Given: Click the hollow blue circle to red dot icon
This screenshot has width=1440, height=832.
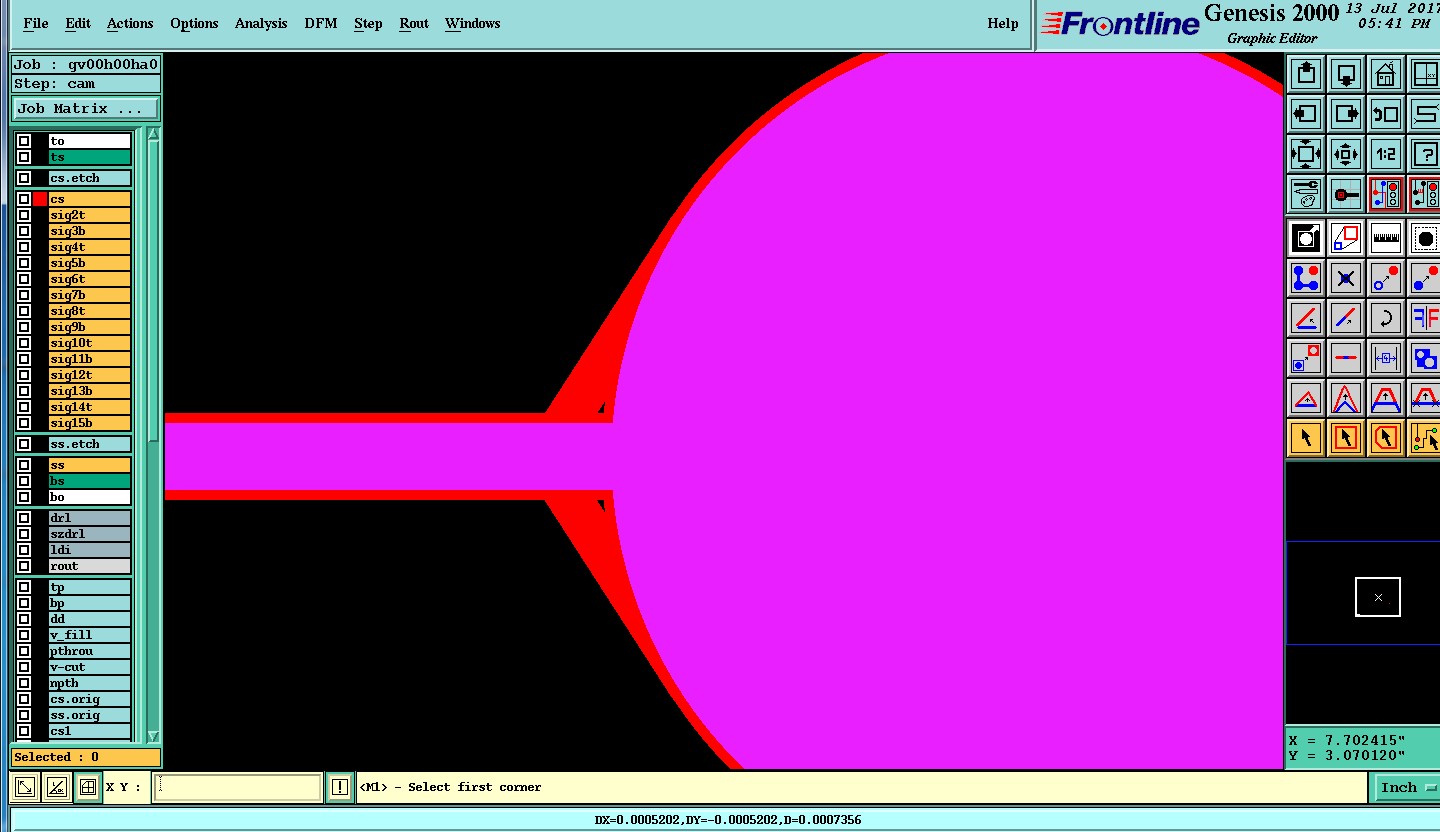Looking at the screenshot, I should [1385, 278].
